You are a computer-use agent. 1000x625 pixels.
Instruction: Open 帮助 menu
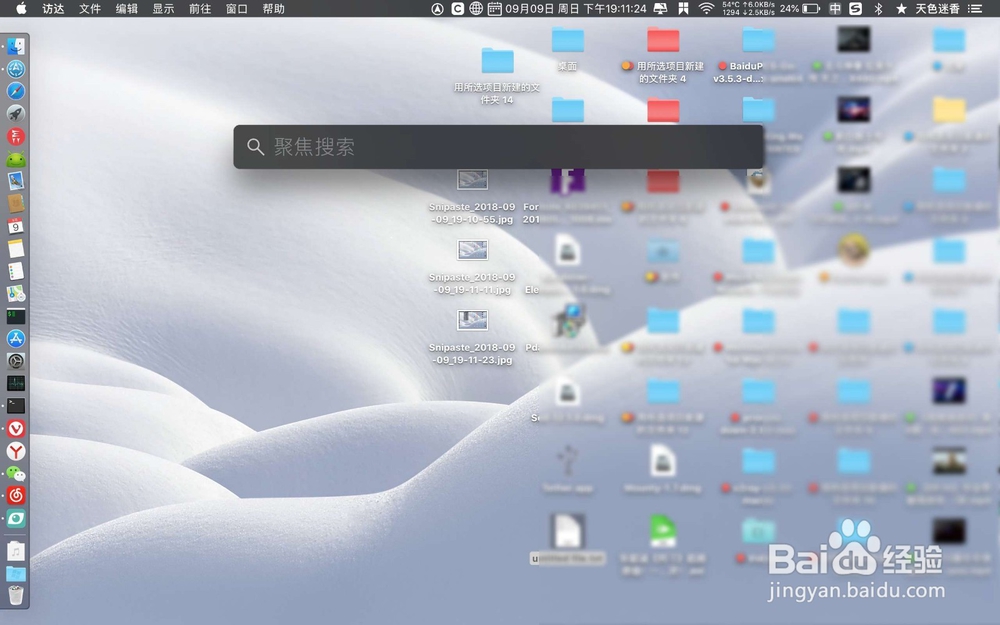pos(274,8)
